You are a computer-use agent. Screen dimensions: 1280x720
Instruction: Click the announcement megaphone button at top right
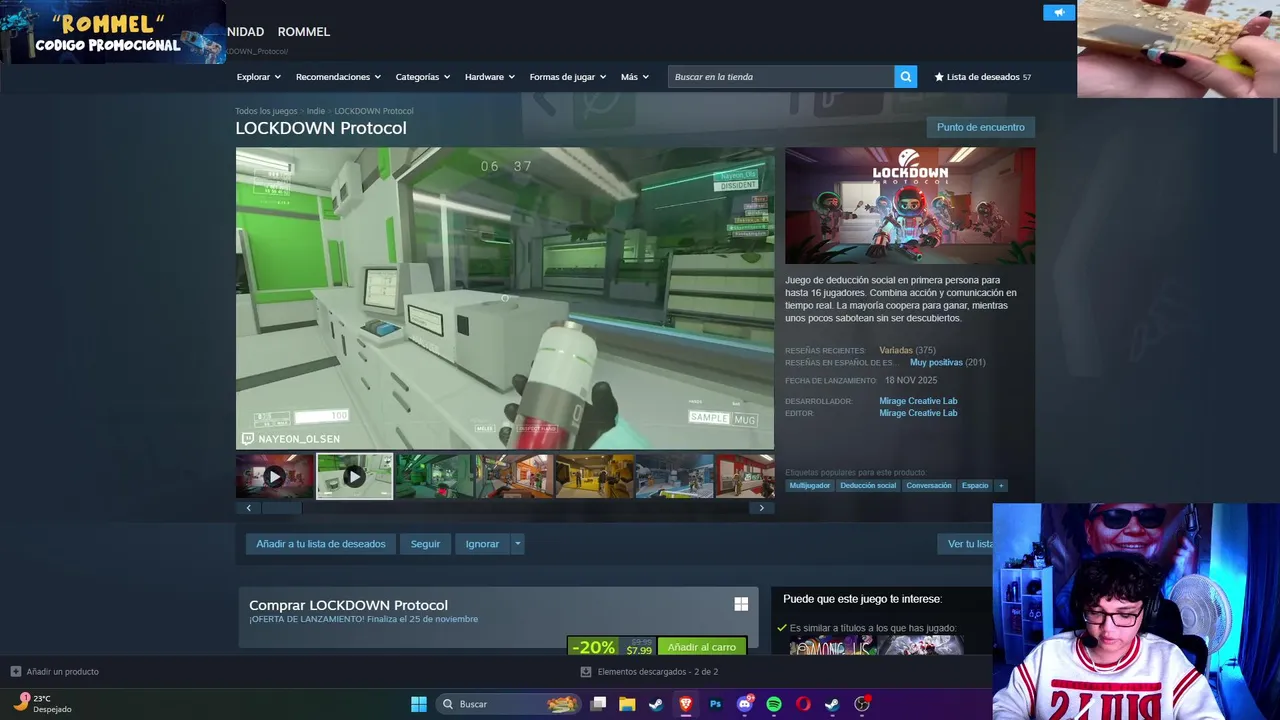pyautogui.click(x=1059, y=12)
